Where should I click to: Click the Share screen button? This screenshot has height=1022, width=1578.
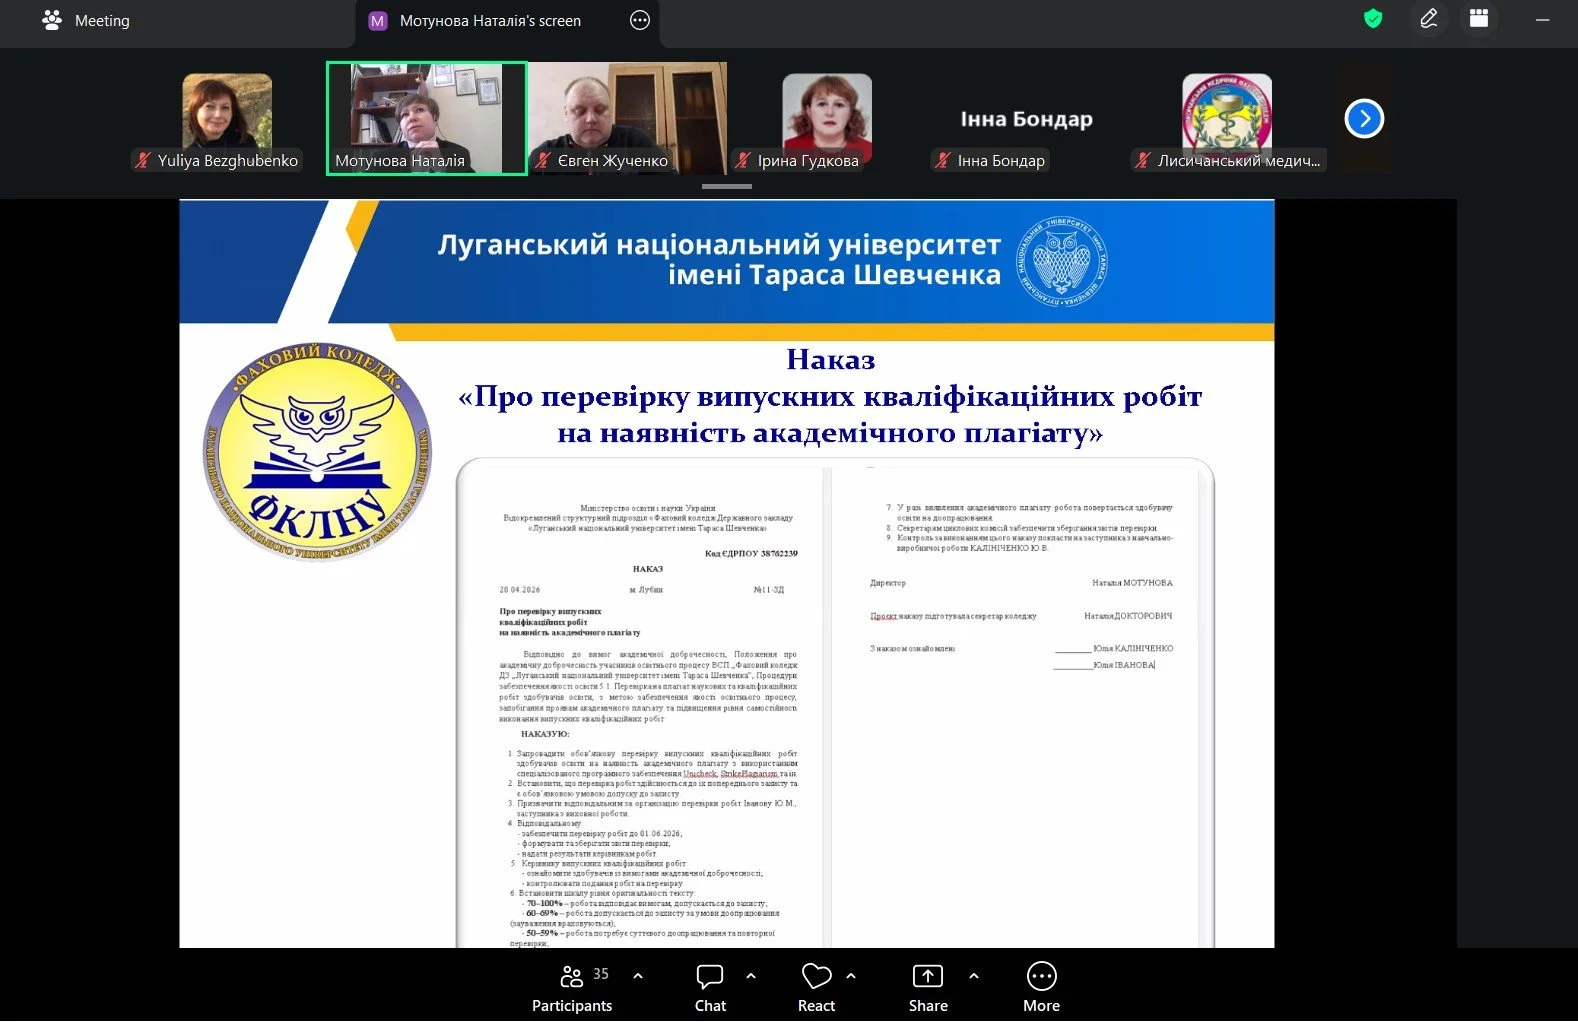(x=928, y=988)
